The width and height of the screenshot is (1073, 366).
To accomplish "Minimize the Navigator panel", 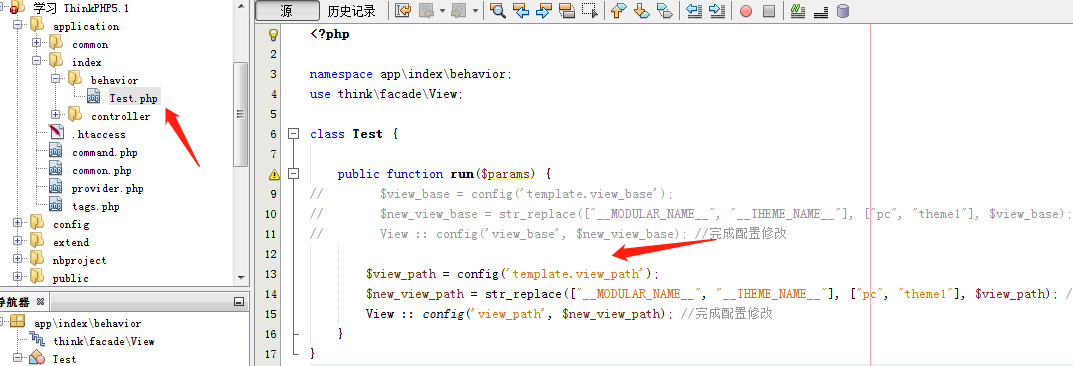I will [238, 301].
